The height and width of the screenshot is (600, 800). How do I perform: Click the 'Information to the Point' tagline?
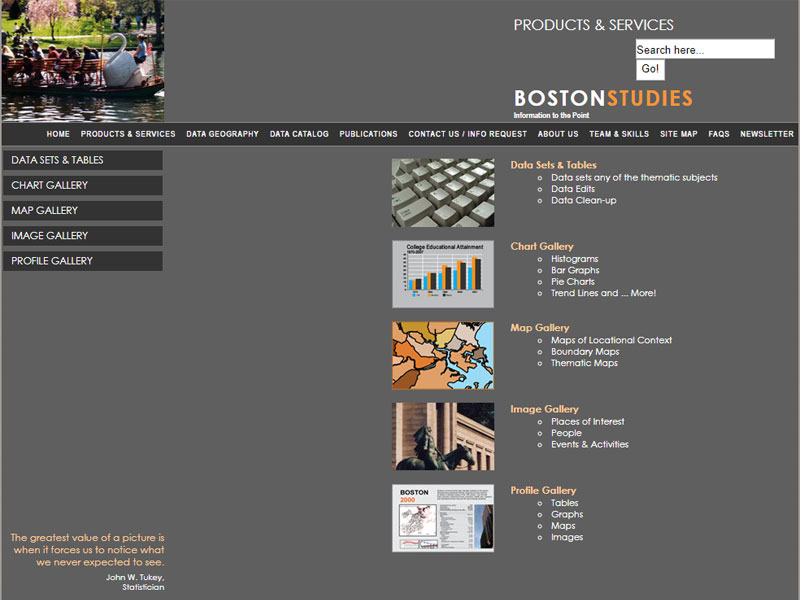pos(551,115)
